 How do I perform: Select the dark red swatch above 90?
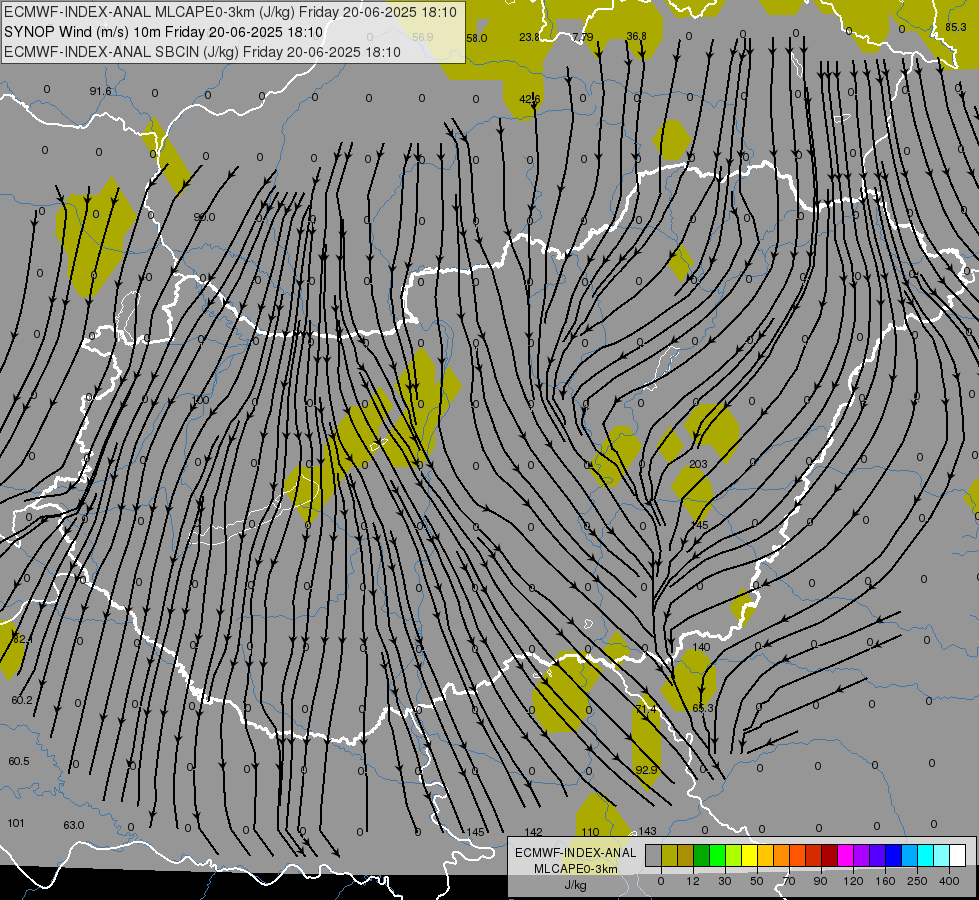click(829, 855)
